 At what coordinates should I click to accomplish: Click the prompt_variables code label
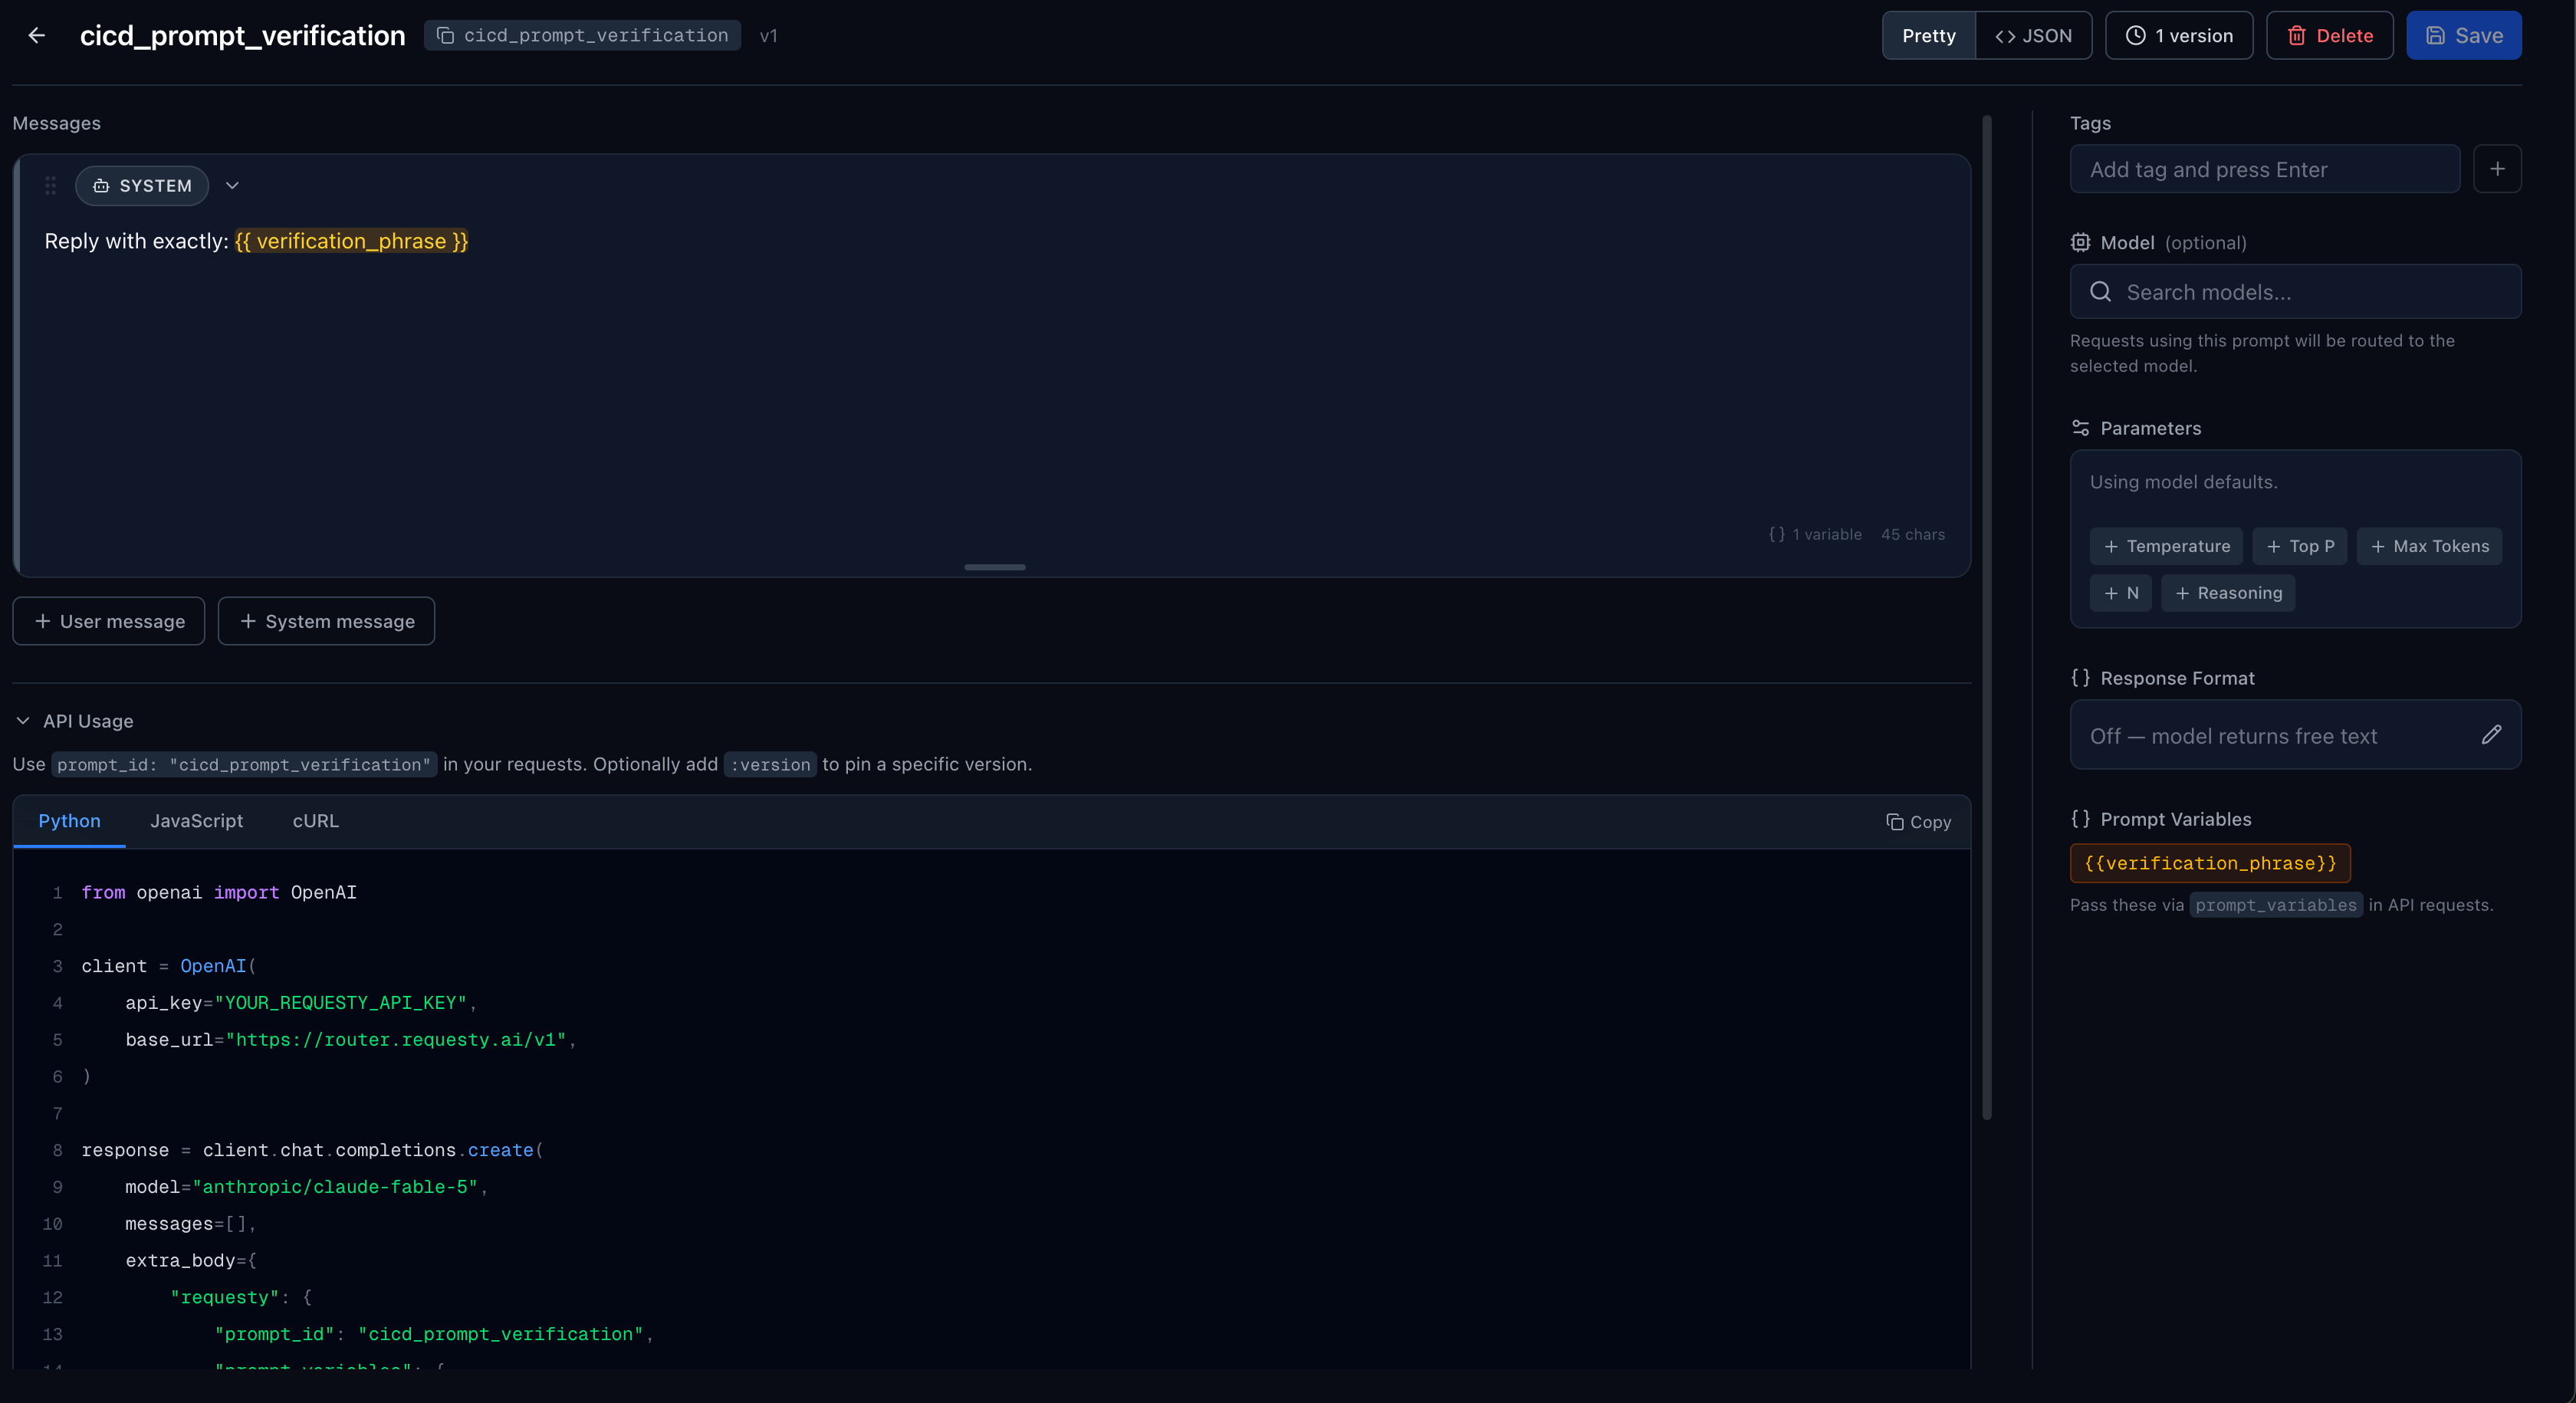2276,905
